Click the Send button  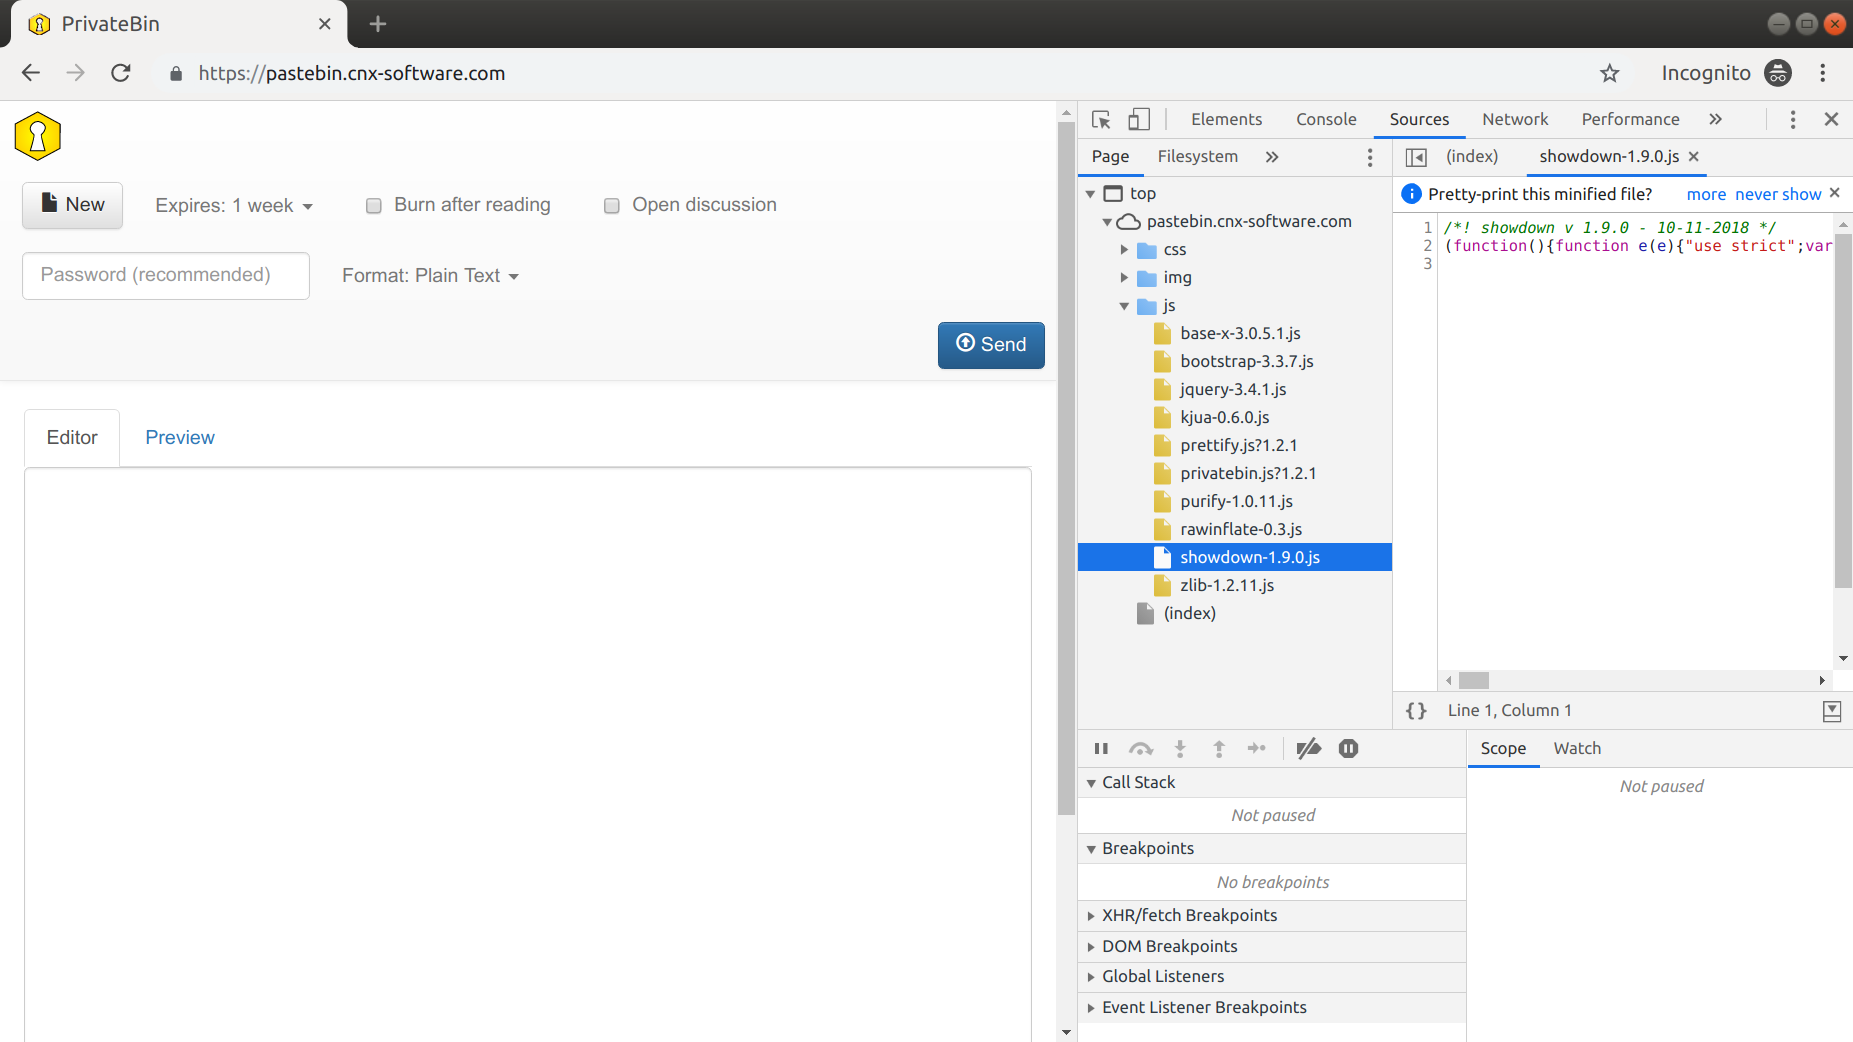click(990, 345)
